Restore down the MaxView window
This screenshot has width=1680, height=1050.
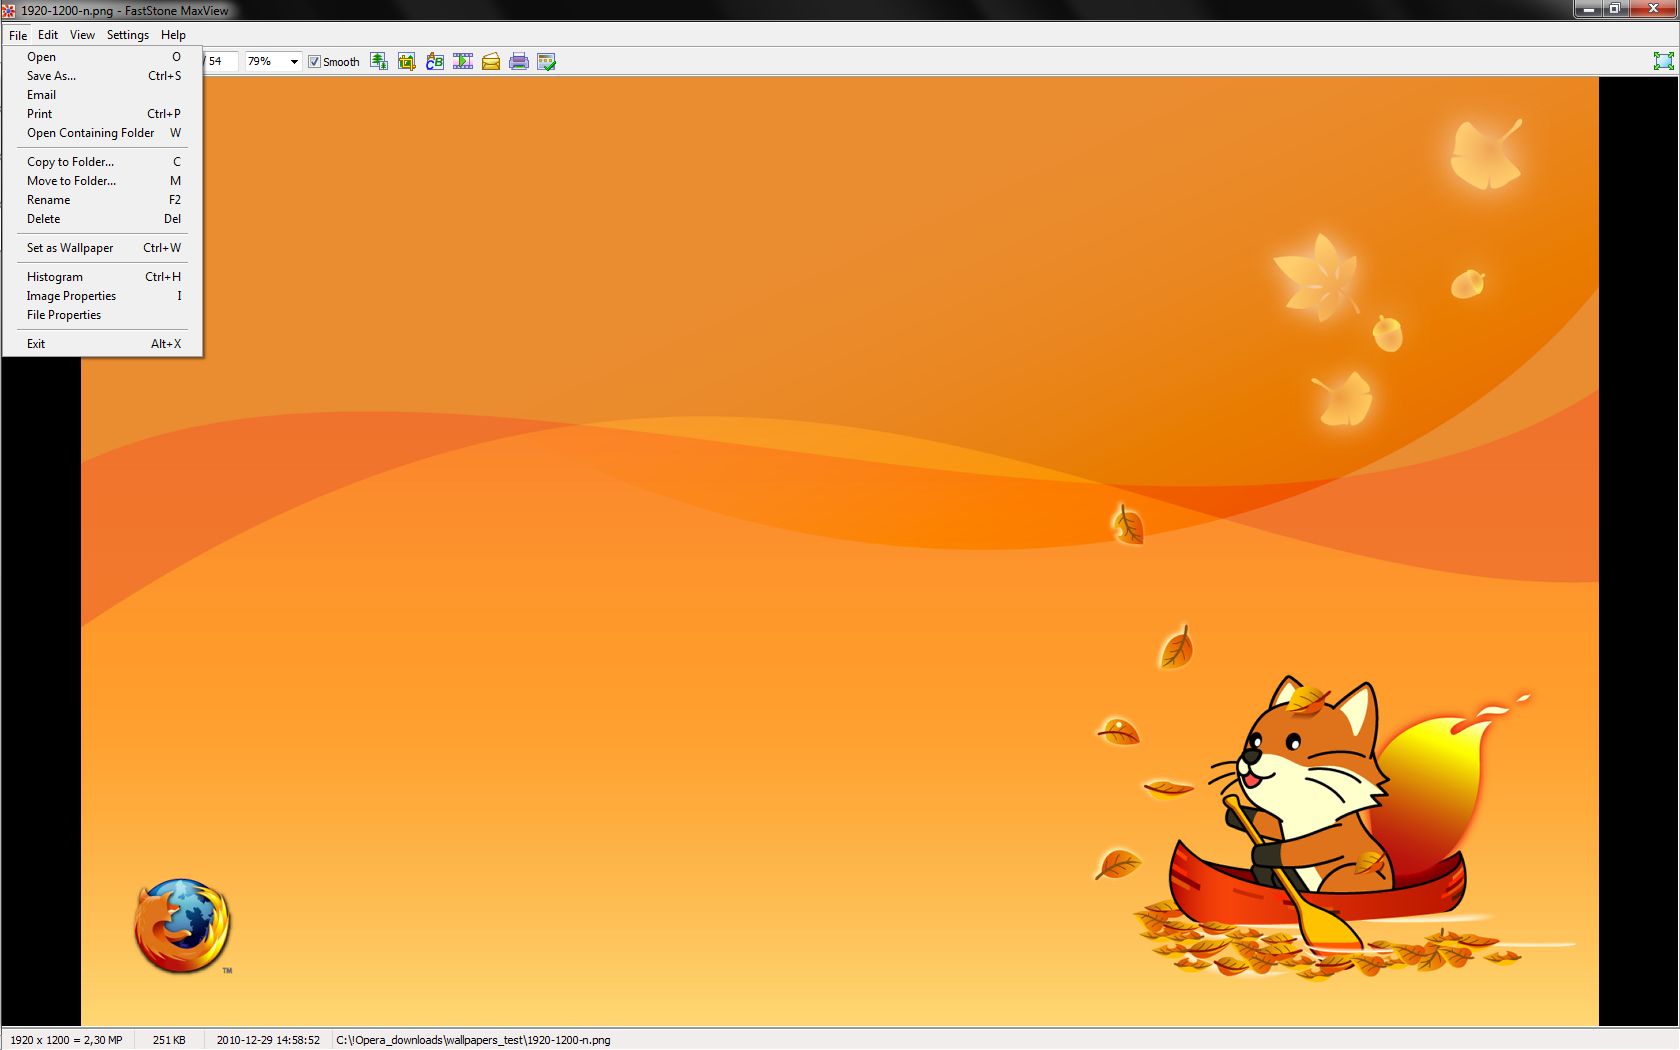pos(1614,9)
